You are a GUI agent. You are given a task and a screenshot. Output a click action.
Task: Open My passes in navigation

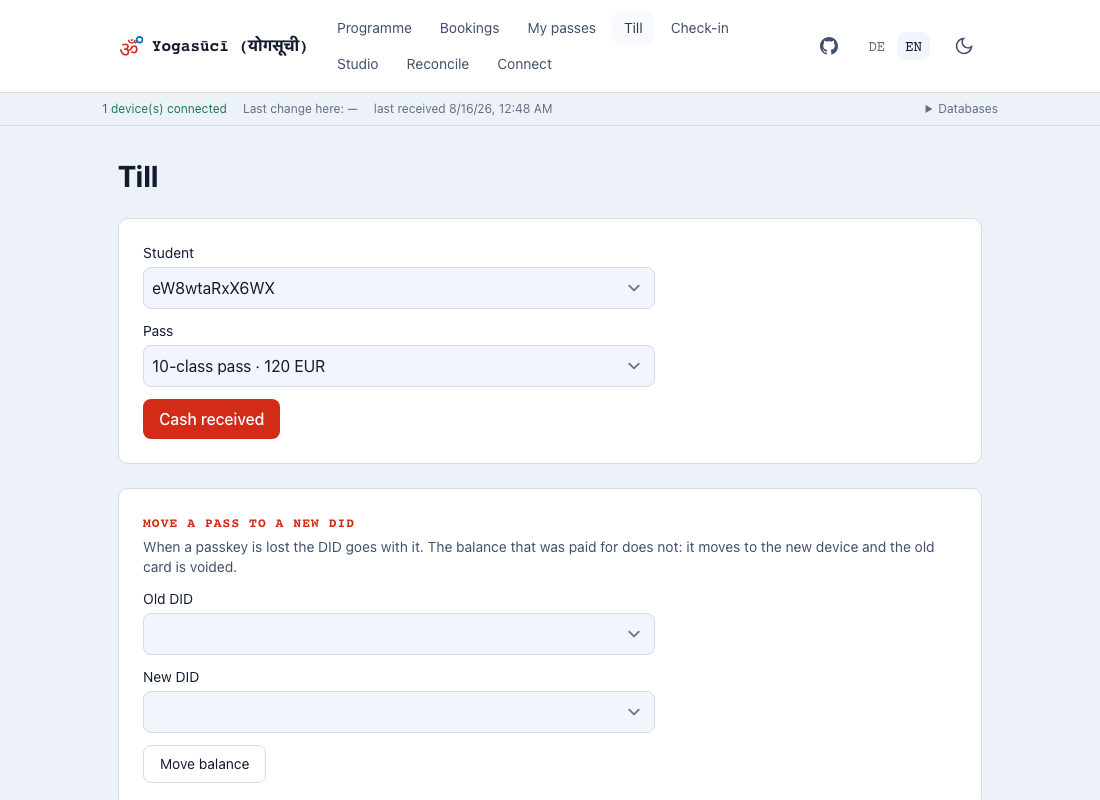[561, 28]
